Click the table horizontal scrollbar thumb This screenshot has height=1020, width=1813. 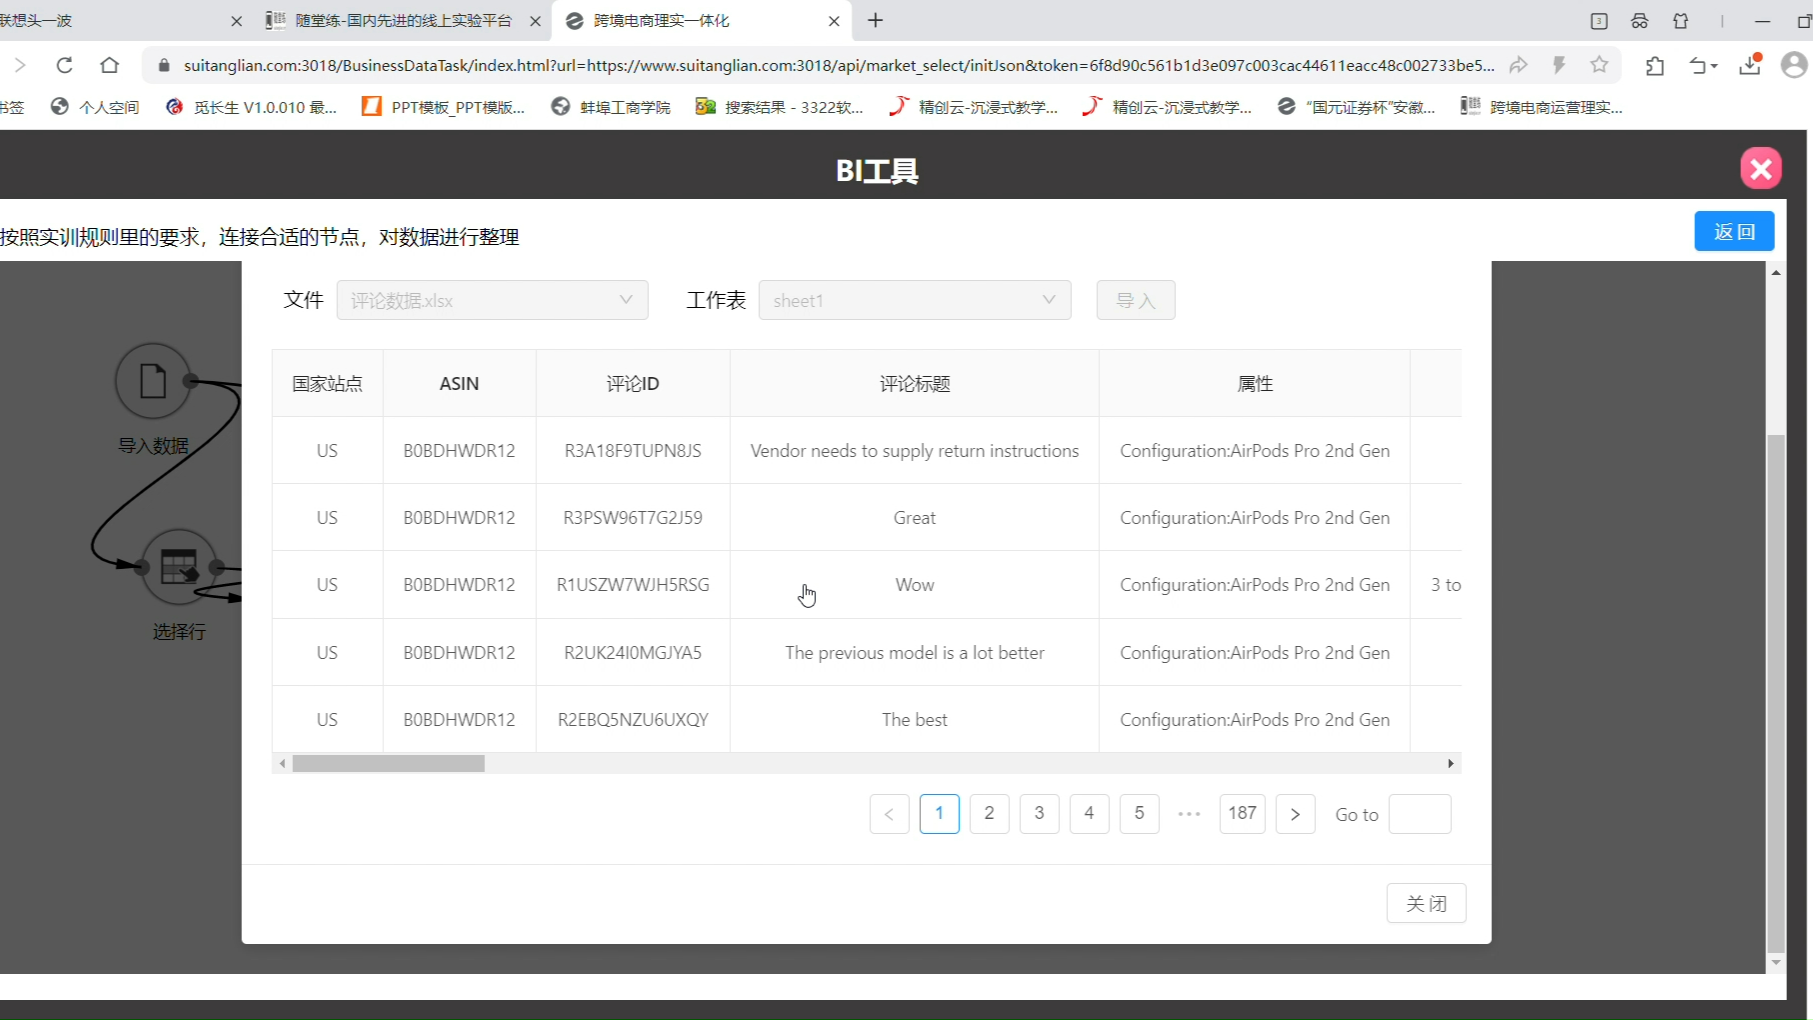[x=388, y=763]
